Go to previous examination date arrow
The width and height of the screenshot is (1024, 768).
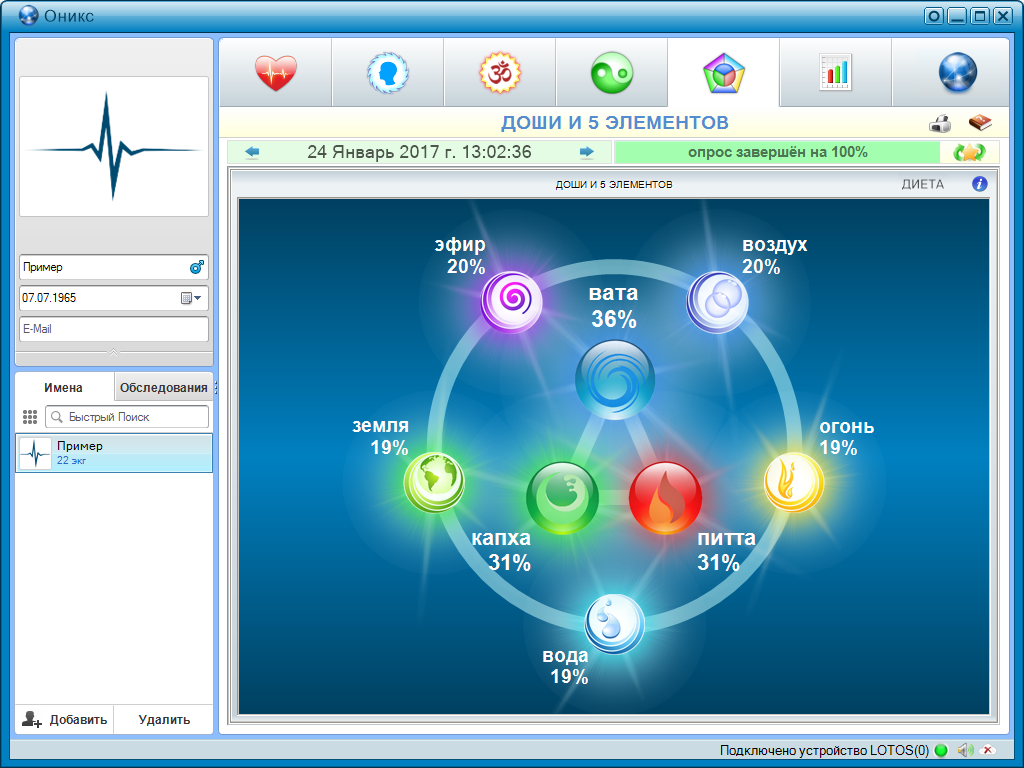point(252,152)
